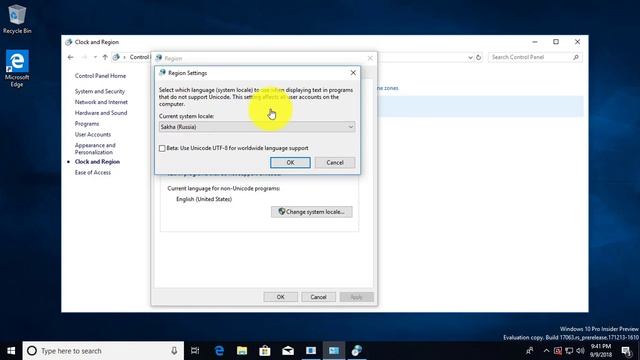Click the Type here to search box
640x360 pixels.
(x=103, y=351)
